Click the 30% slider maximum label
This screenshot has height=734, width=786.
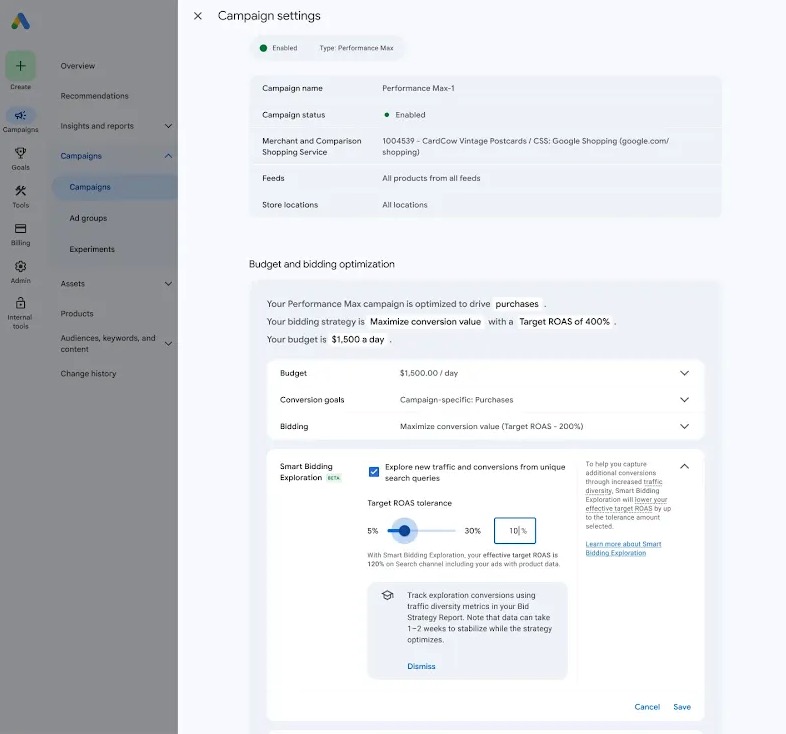[x=472, y=530]
